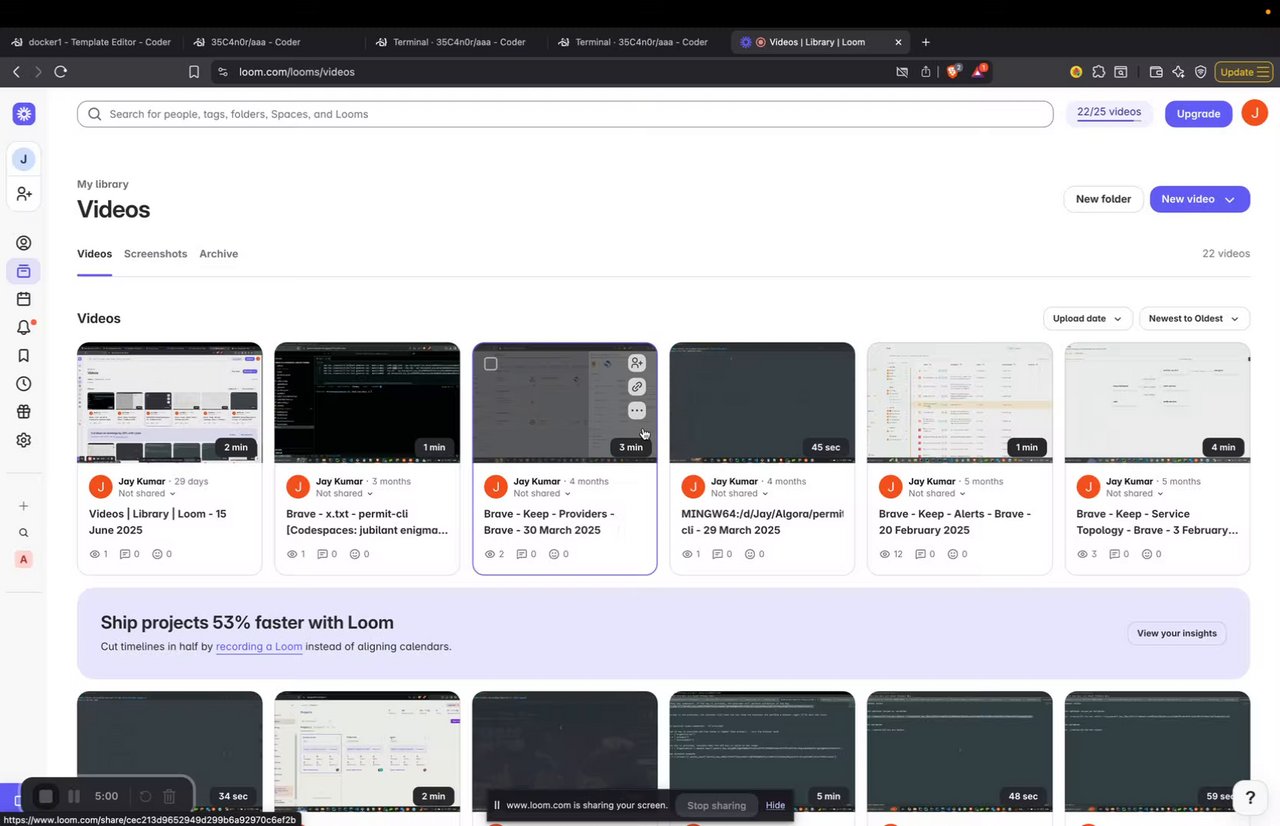Image resolution: width=1280 pixels, height=826 pixels.
Task: Switch to the Screenshots tab
Action: click(155, 254)
